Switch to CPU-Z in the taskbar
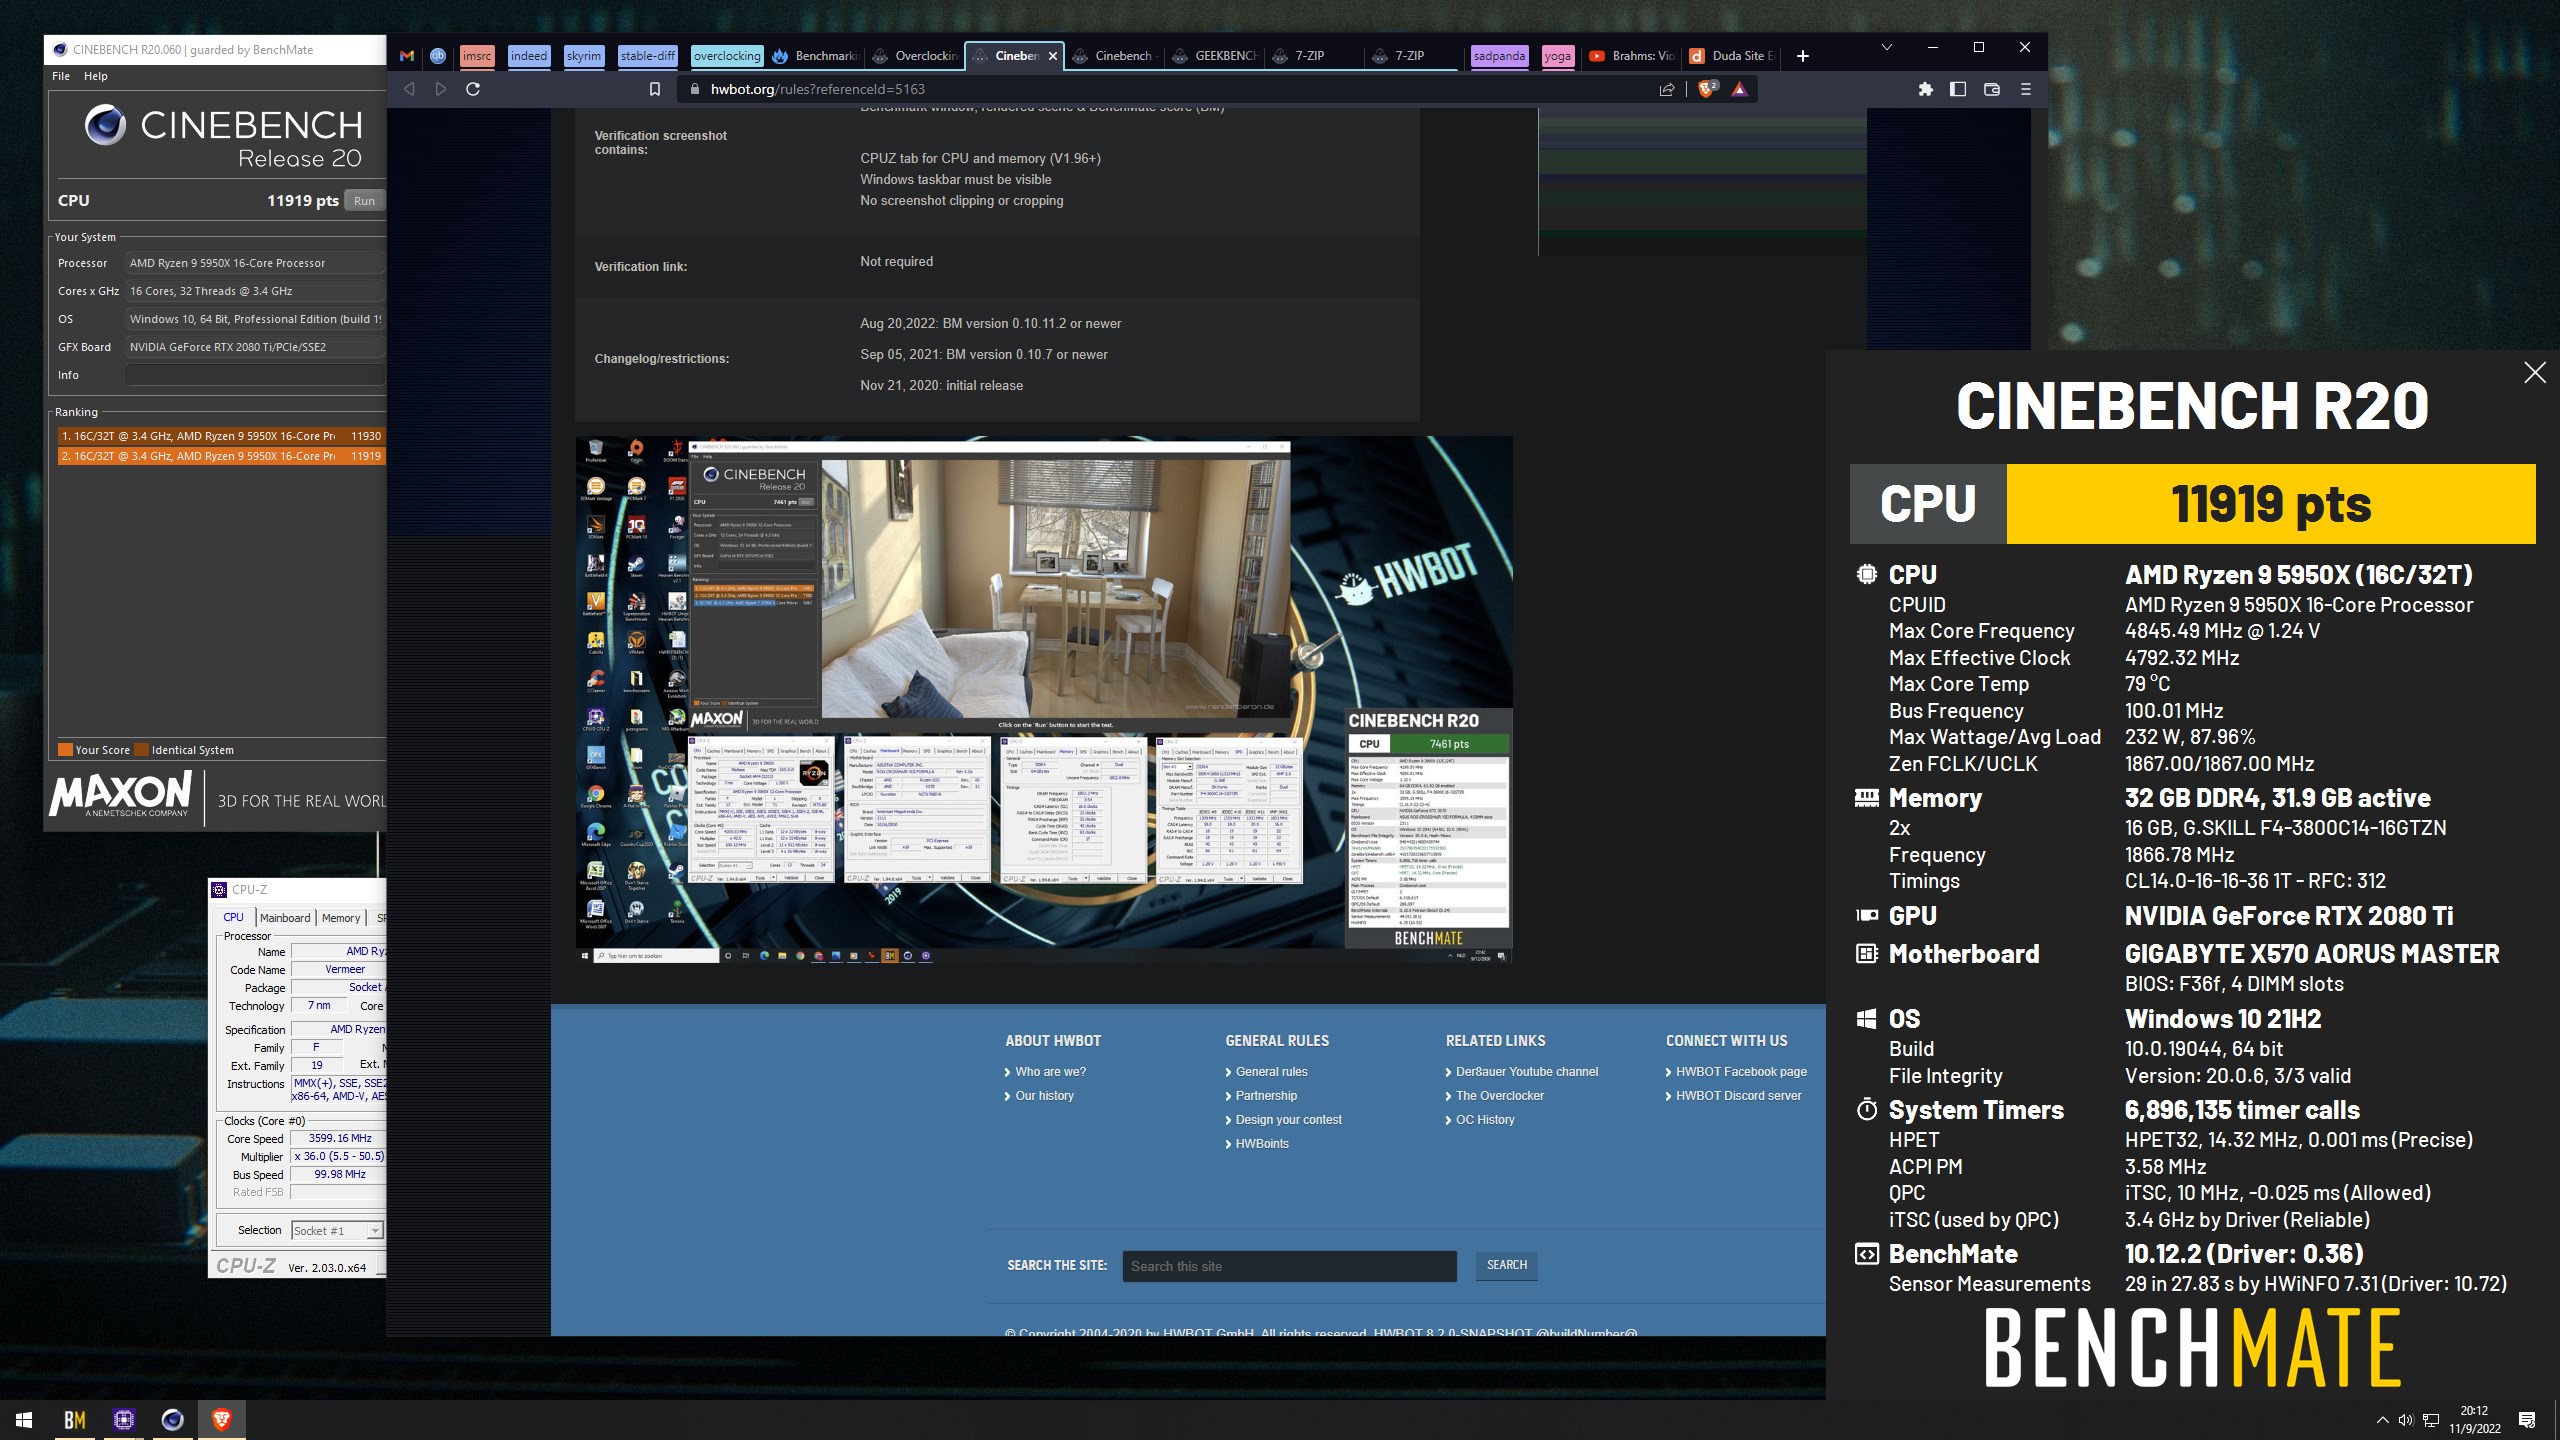This screenshot has width=2560, height=1440. (x=124, y=1419)
